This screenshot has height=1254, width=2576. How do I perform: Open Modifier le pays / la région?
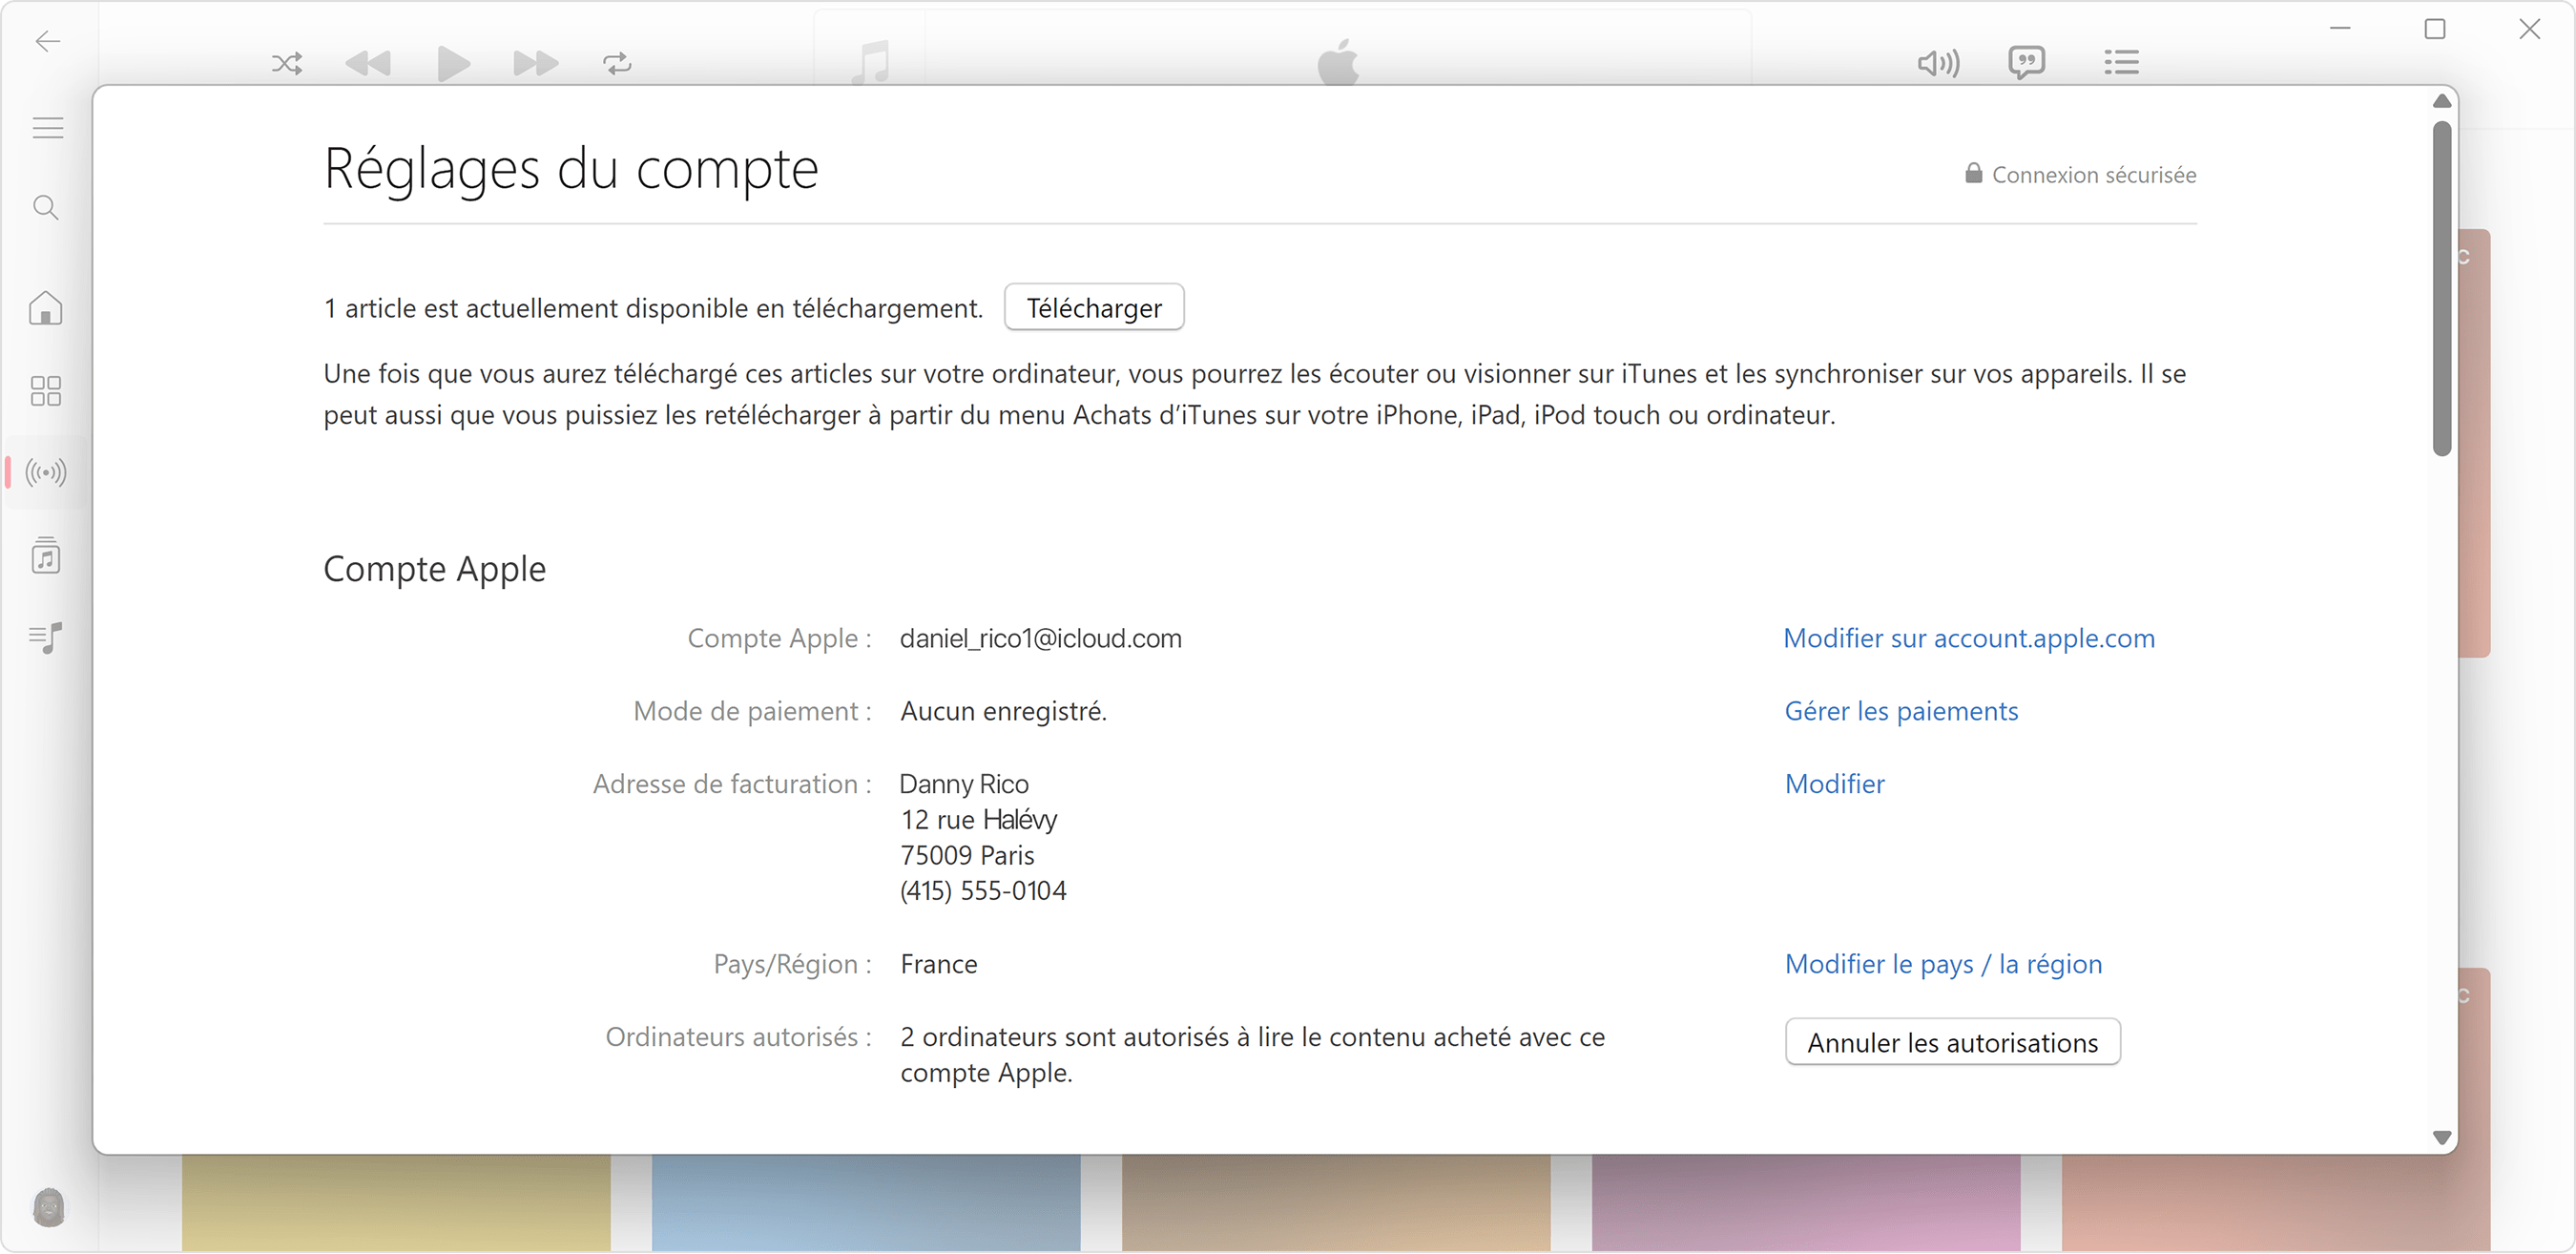1944,964
